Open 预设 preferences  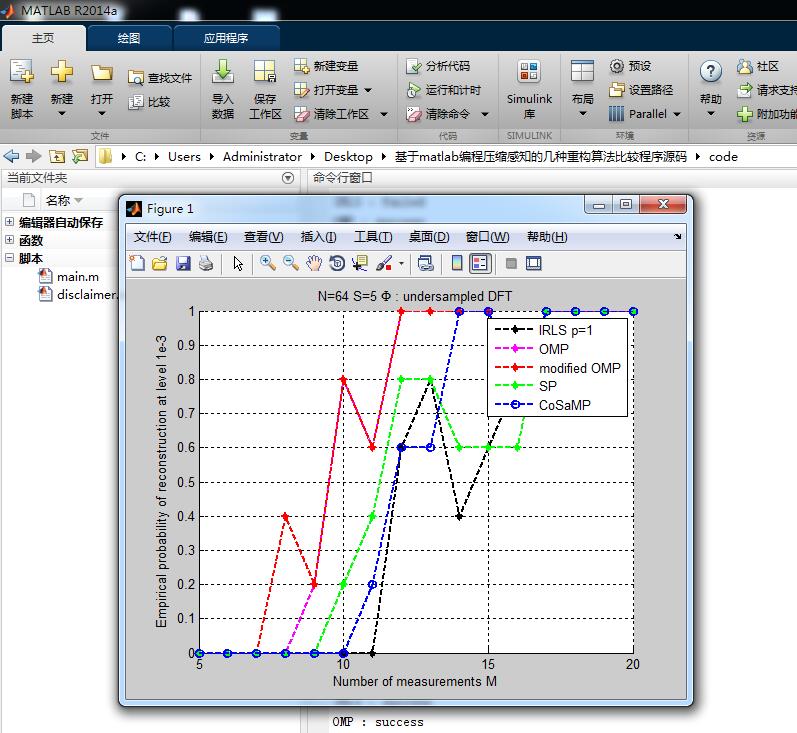click(630, 66)
